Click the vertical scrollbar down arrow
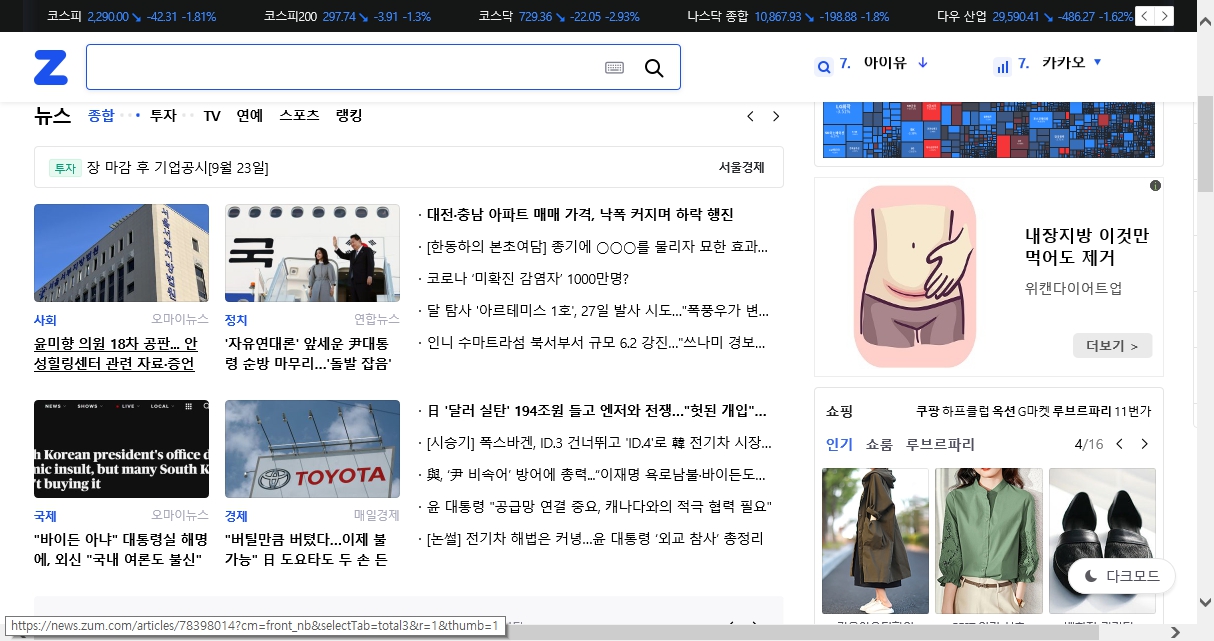Viewport: 1214px width, 641px height. (x=1205, y=602)
